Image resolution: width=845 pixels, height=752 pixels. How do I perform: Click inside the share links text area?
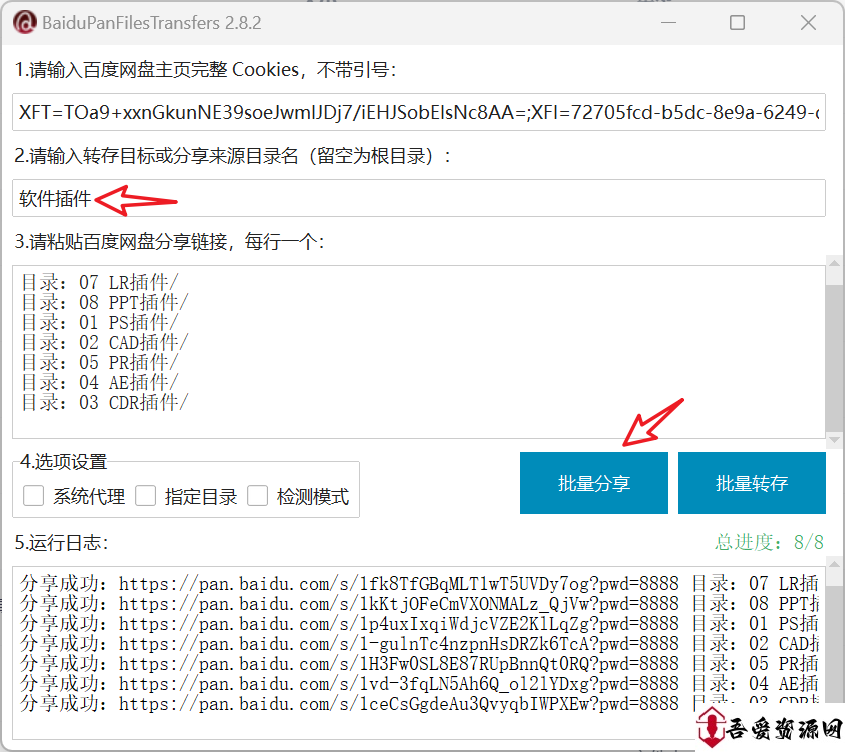click(x=419, y=351)
